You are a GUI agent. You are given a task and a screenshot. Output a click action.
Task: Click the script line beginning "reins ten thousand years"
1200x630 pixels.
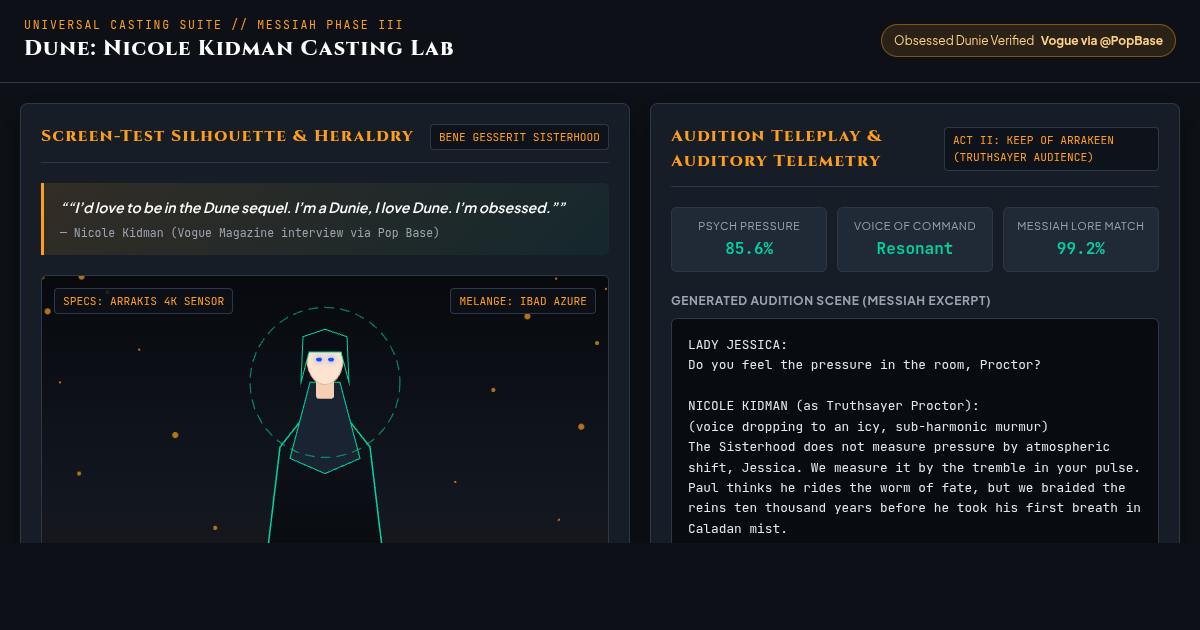[914, 508]
